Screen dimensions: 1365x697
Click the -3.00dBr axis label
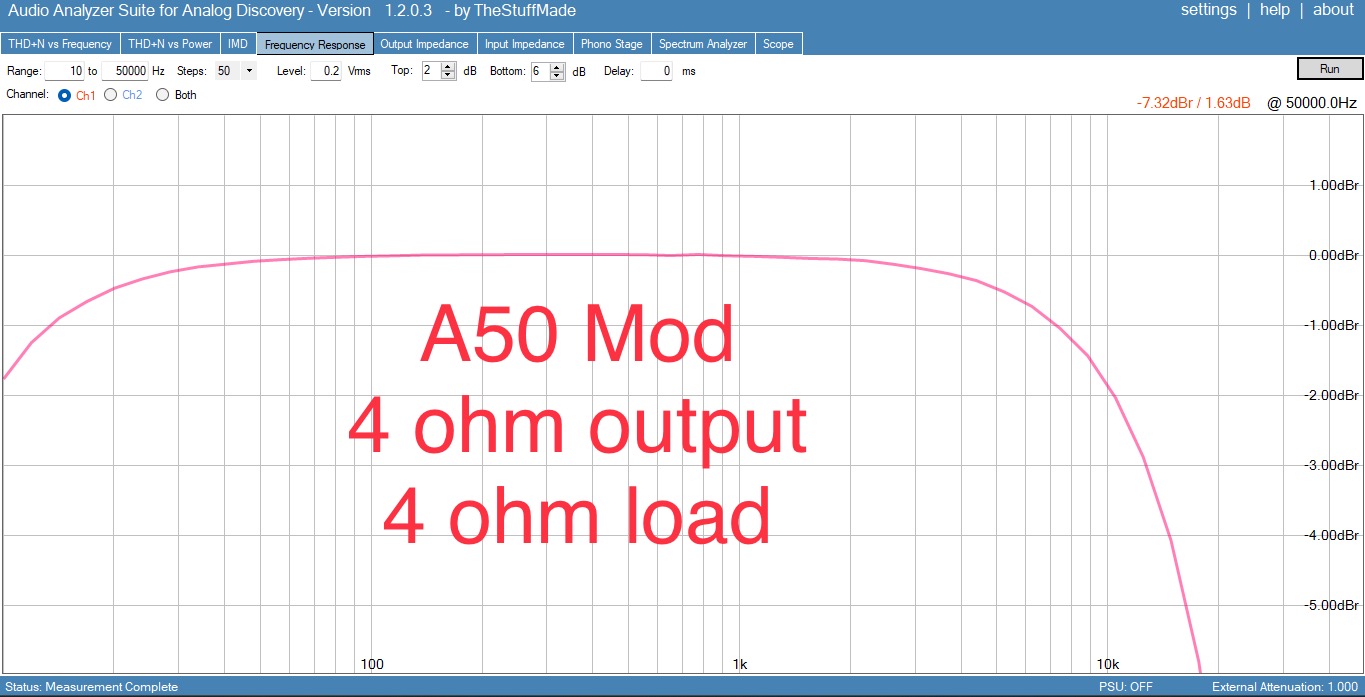[1331, 465]
